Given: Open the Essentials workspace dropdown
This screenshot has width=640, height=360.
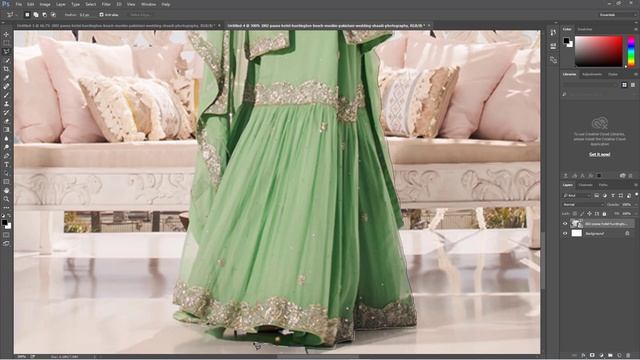Looking at the screenshot, I should [618, 15].
